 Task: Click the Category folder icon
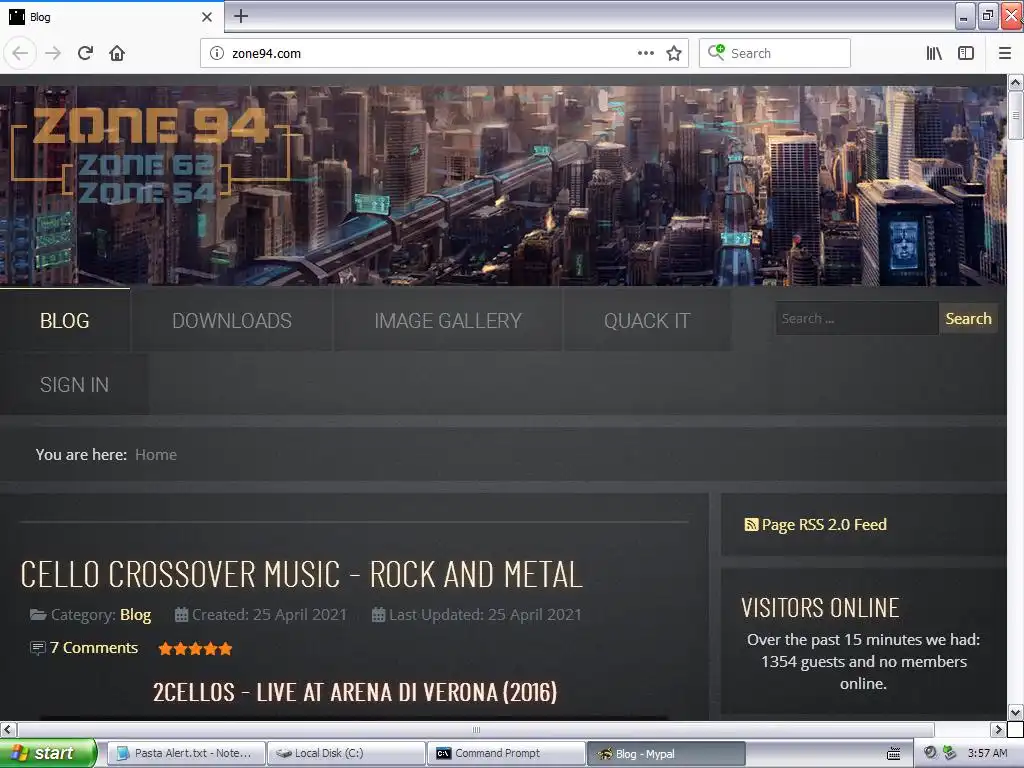(38, 615)
